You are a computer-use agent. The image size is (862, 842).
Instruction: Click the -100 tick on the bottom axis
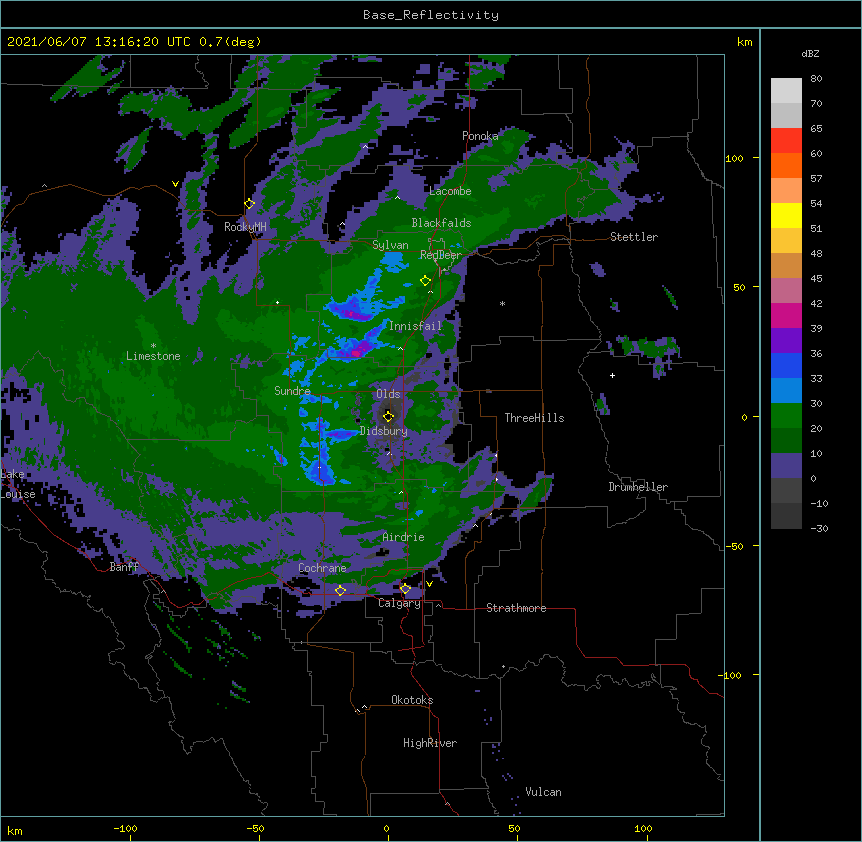125,828
